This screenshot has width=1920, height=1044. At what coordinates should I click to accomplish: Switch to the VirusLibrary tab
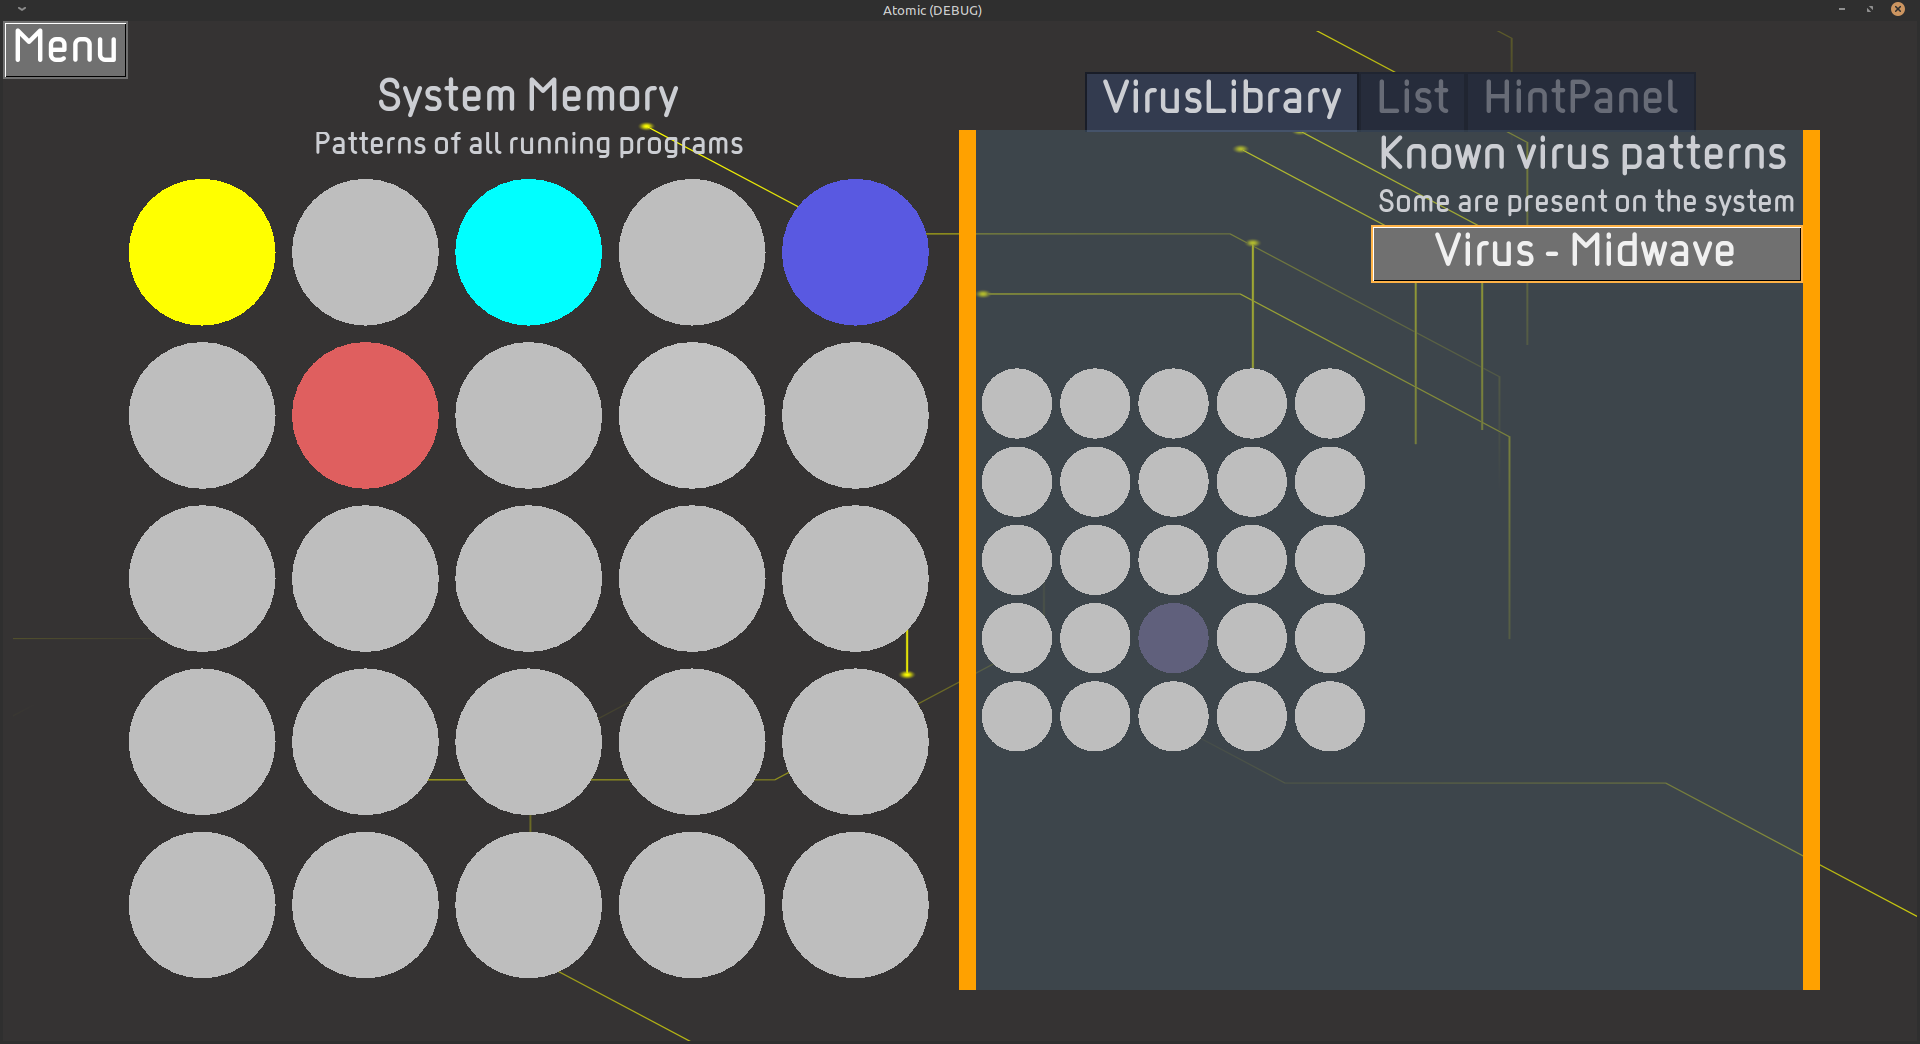click(x=1221, y=99)
